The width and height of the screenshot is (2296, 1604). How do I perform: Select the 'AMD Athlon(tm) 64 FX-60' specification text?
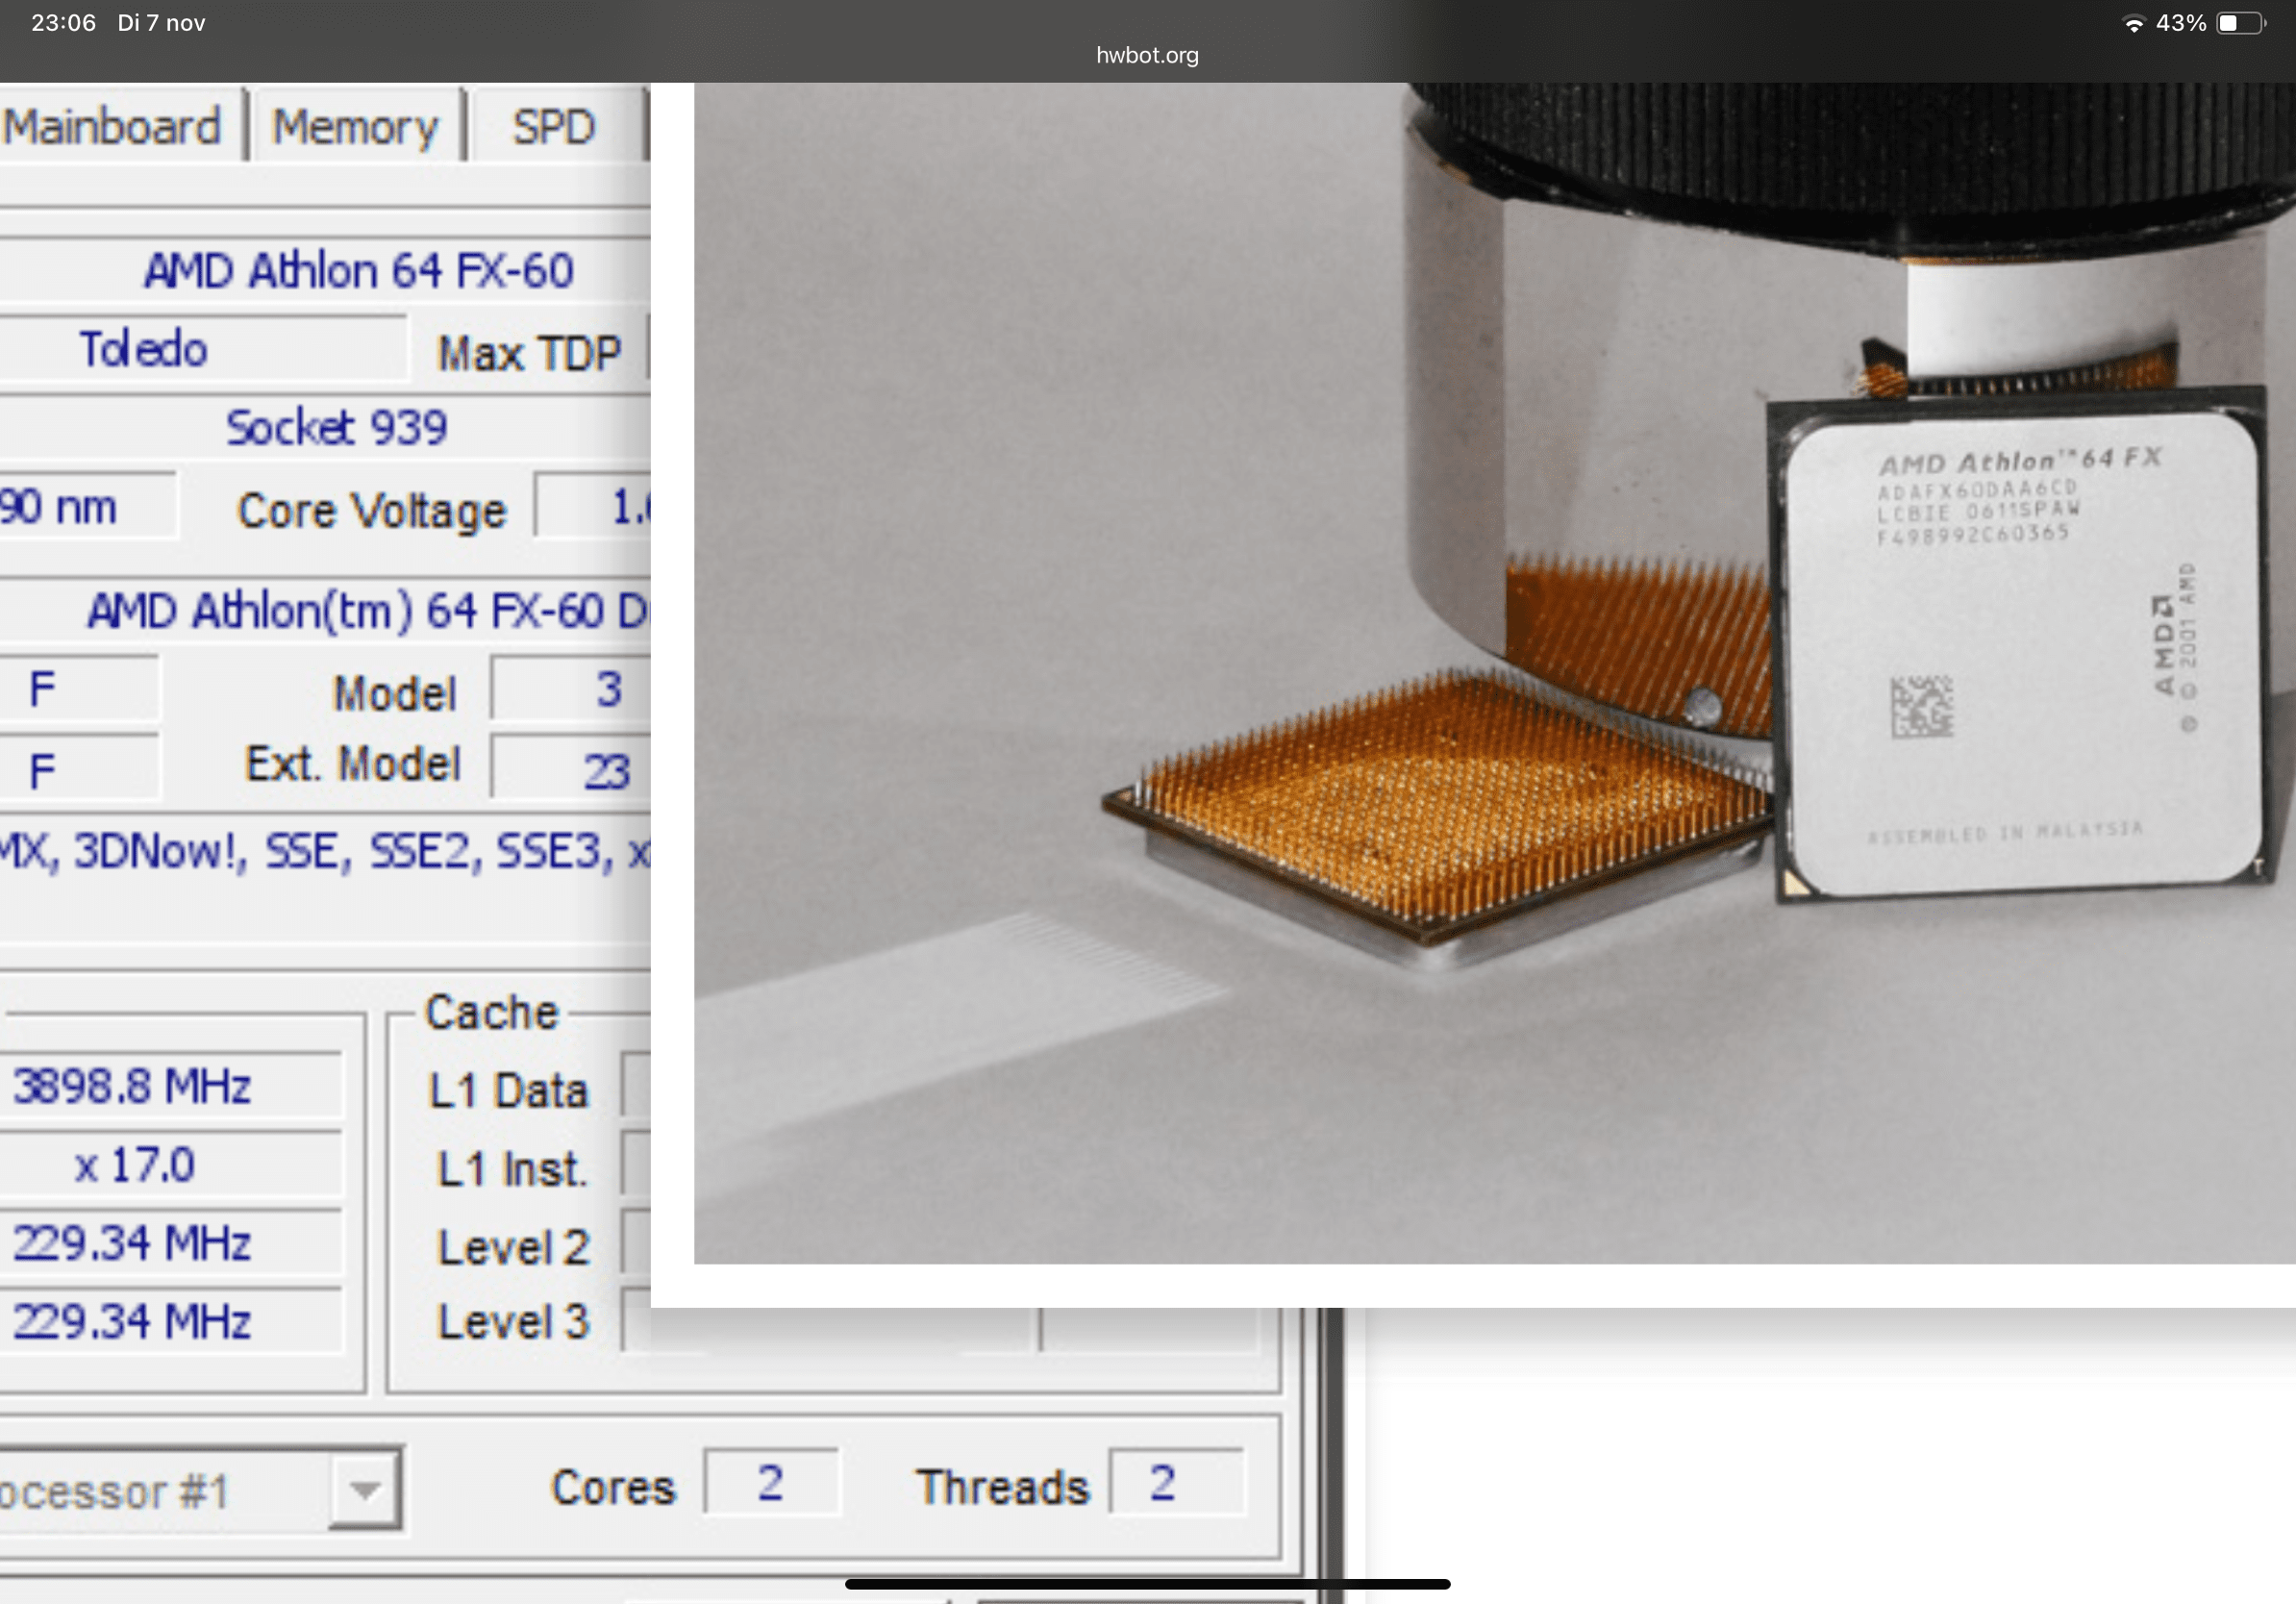346,611
